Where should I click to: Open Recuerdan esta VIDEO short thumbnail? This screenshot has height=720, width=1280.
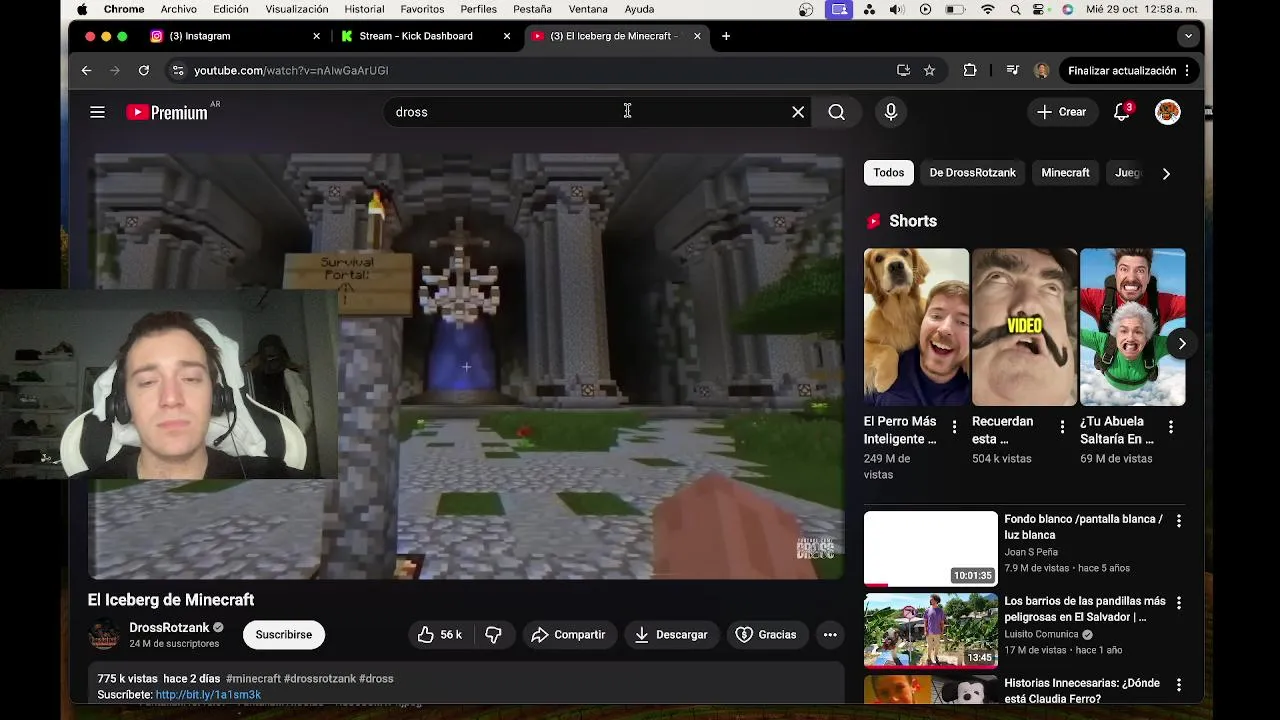click(1024, 327)
